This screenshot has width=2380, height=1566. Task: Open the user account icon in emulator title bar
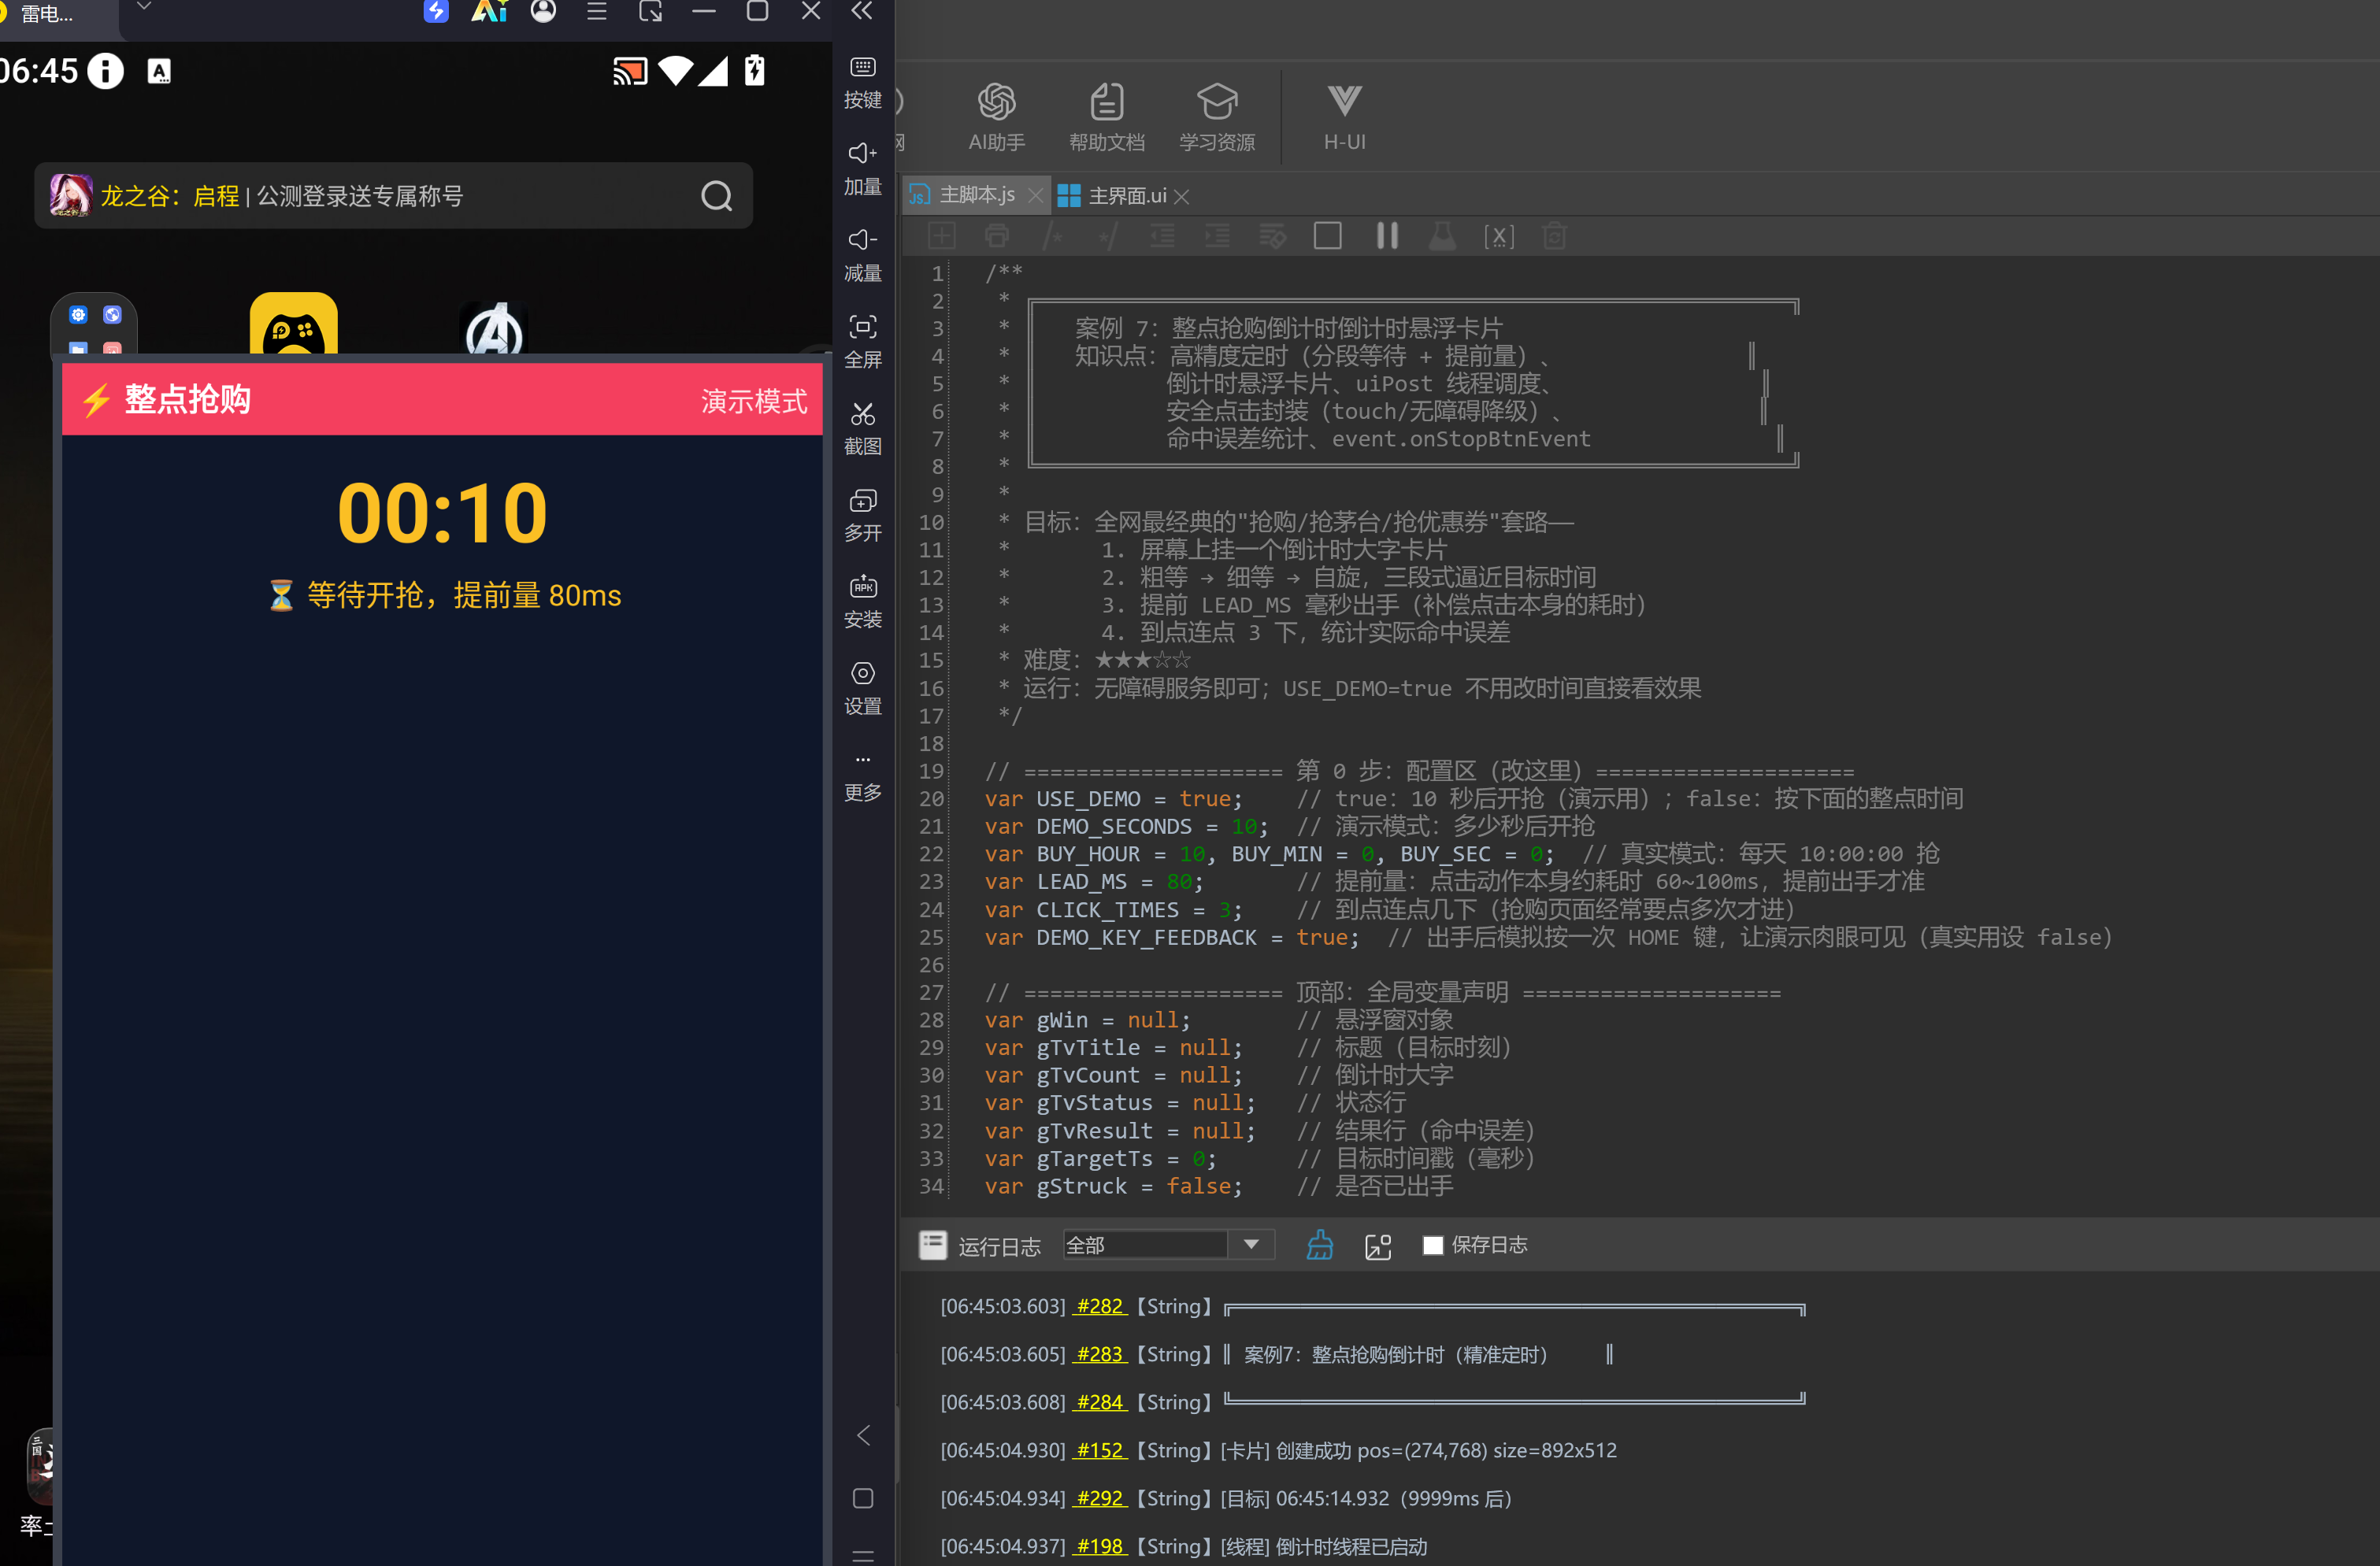coord(543,11)
